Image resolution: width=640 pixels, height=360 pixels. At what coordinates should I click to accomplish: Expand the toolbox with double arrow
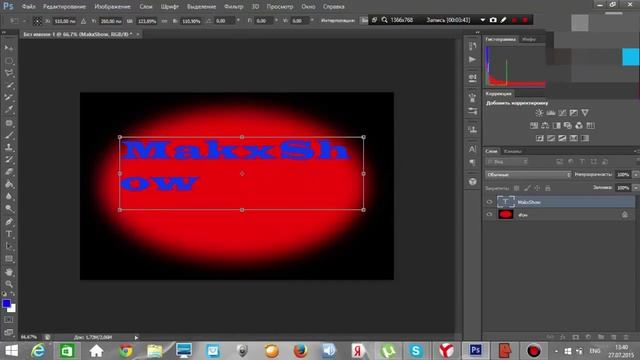click(x=4, y=32)
